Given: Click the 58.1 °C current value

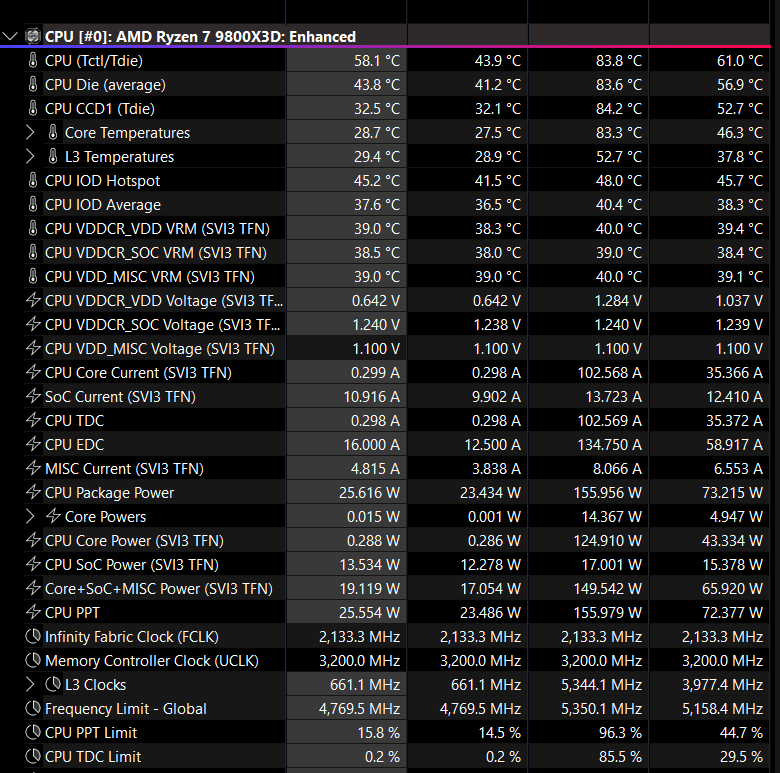Looking at the screenshot, I should click(x=377, y=61).
